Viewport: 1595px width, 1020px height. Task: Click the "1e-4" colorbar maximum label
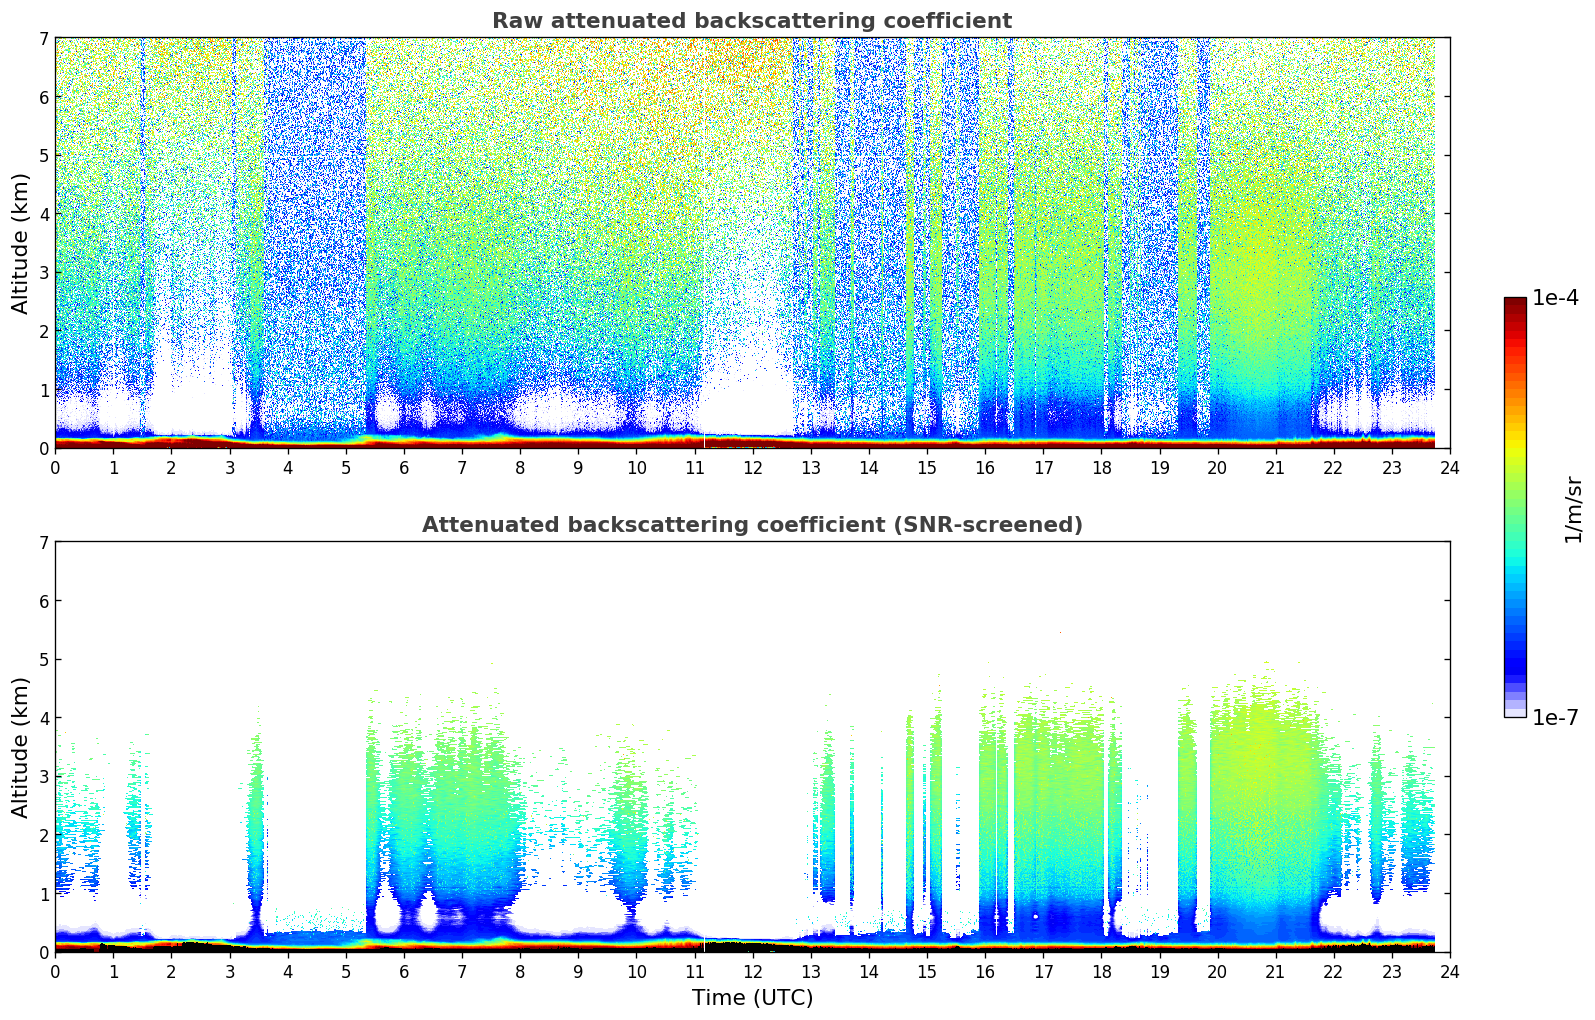[x=1555, y=298]
